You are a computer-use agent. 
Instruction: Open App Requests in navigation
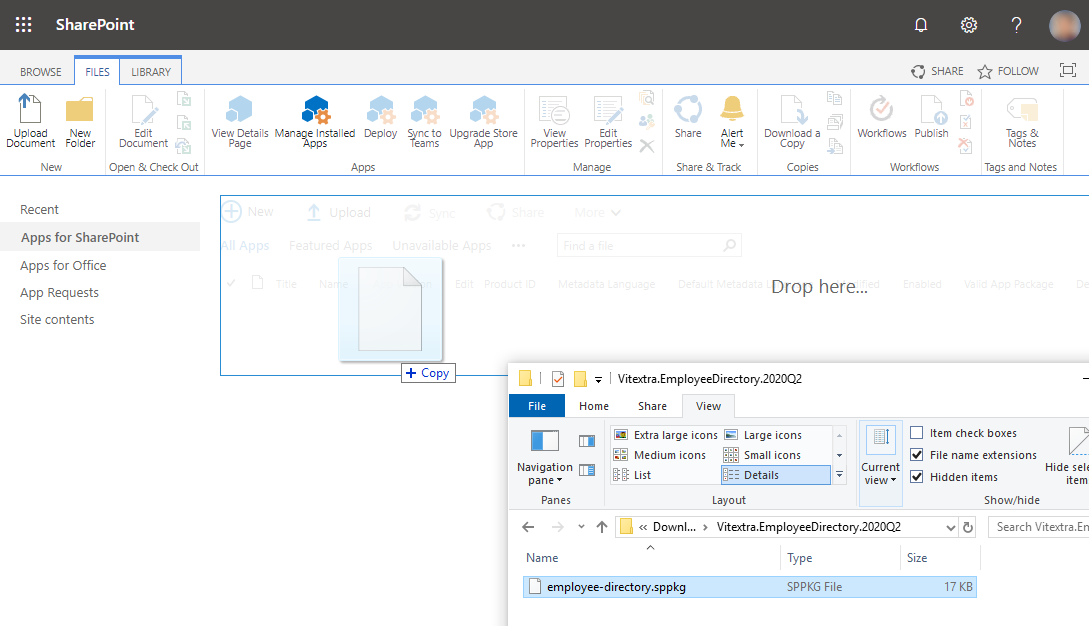tap(60, 293)
